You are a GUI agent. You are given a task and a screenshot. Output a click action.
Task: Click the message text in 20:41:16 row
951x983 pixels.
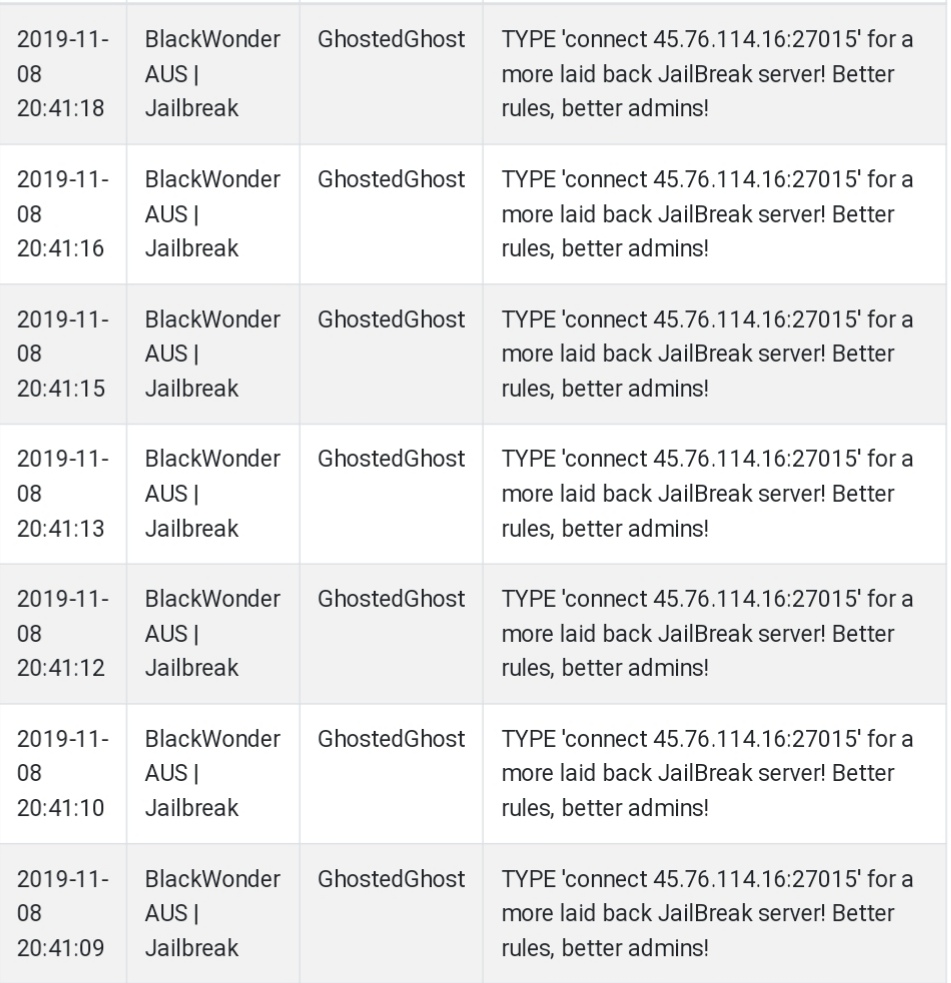[707, 214]
